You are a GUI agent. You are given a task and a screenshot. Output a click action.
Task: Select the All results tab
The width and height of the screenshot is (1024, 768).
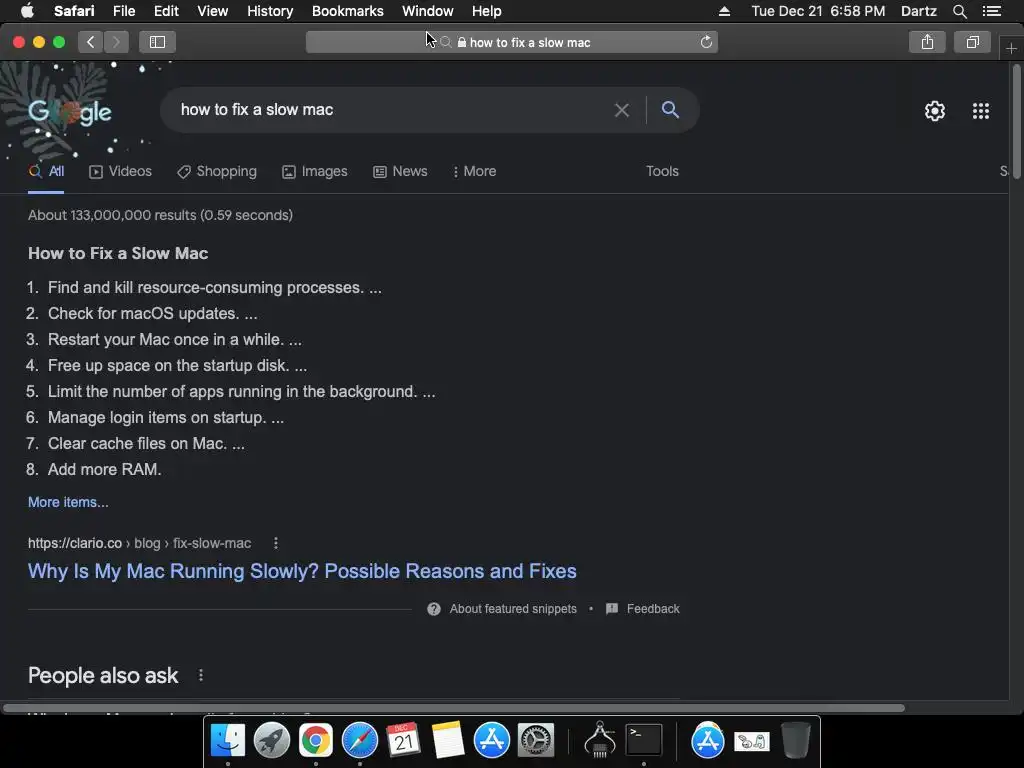tap(46, 172)
